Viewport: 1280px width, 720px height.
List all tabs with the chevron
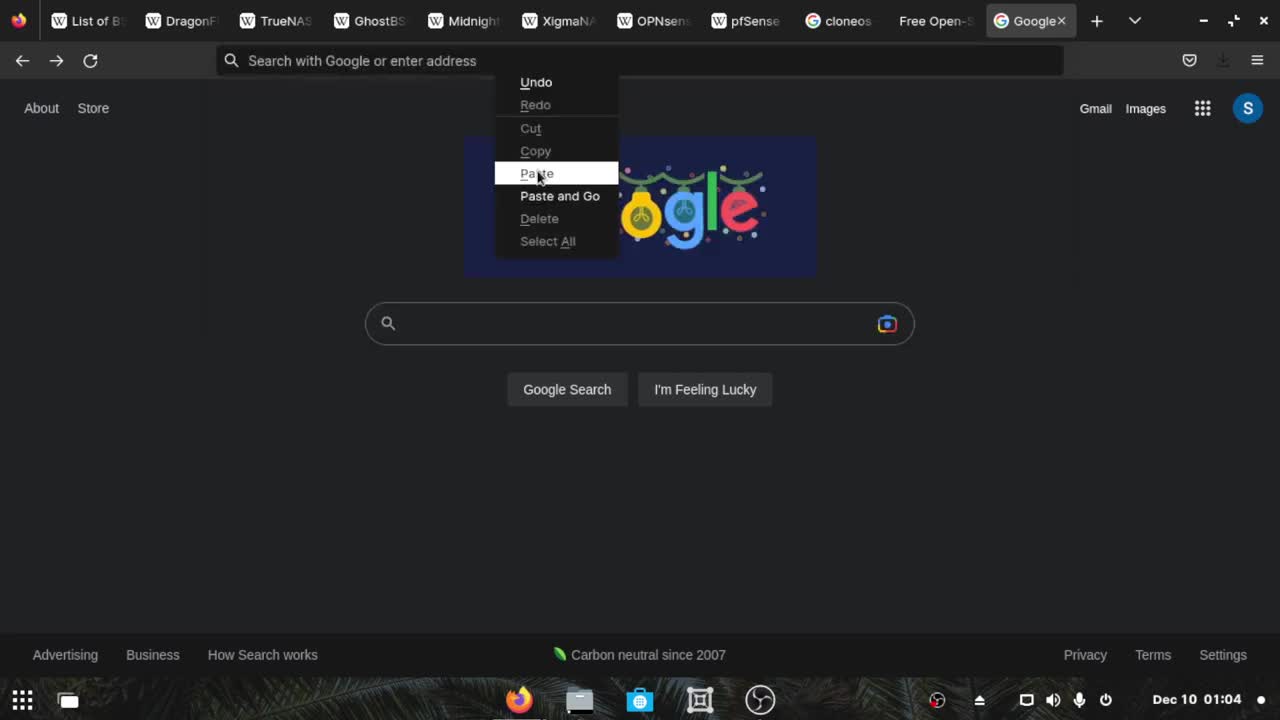coord(1135,21)
